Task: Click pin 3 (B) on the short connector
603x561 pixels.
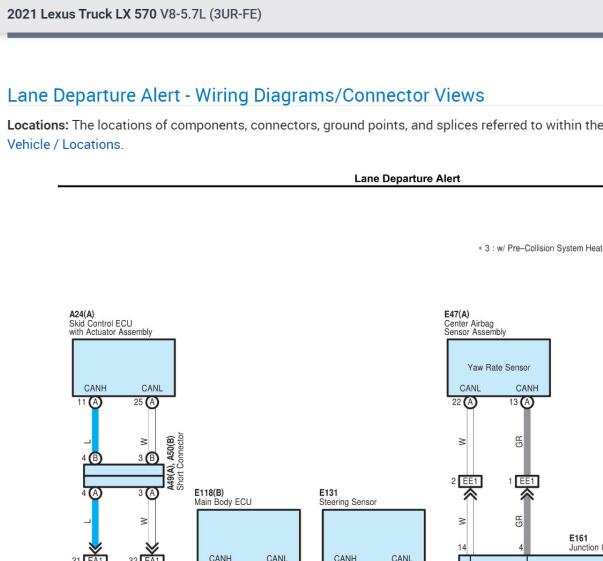Action: click(152, 458)
